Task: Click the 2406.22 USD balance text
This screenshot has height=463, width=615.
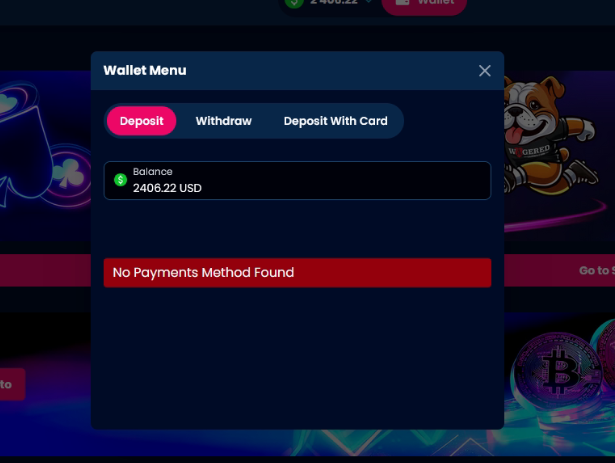Action: (167, 188)
